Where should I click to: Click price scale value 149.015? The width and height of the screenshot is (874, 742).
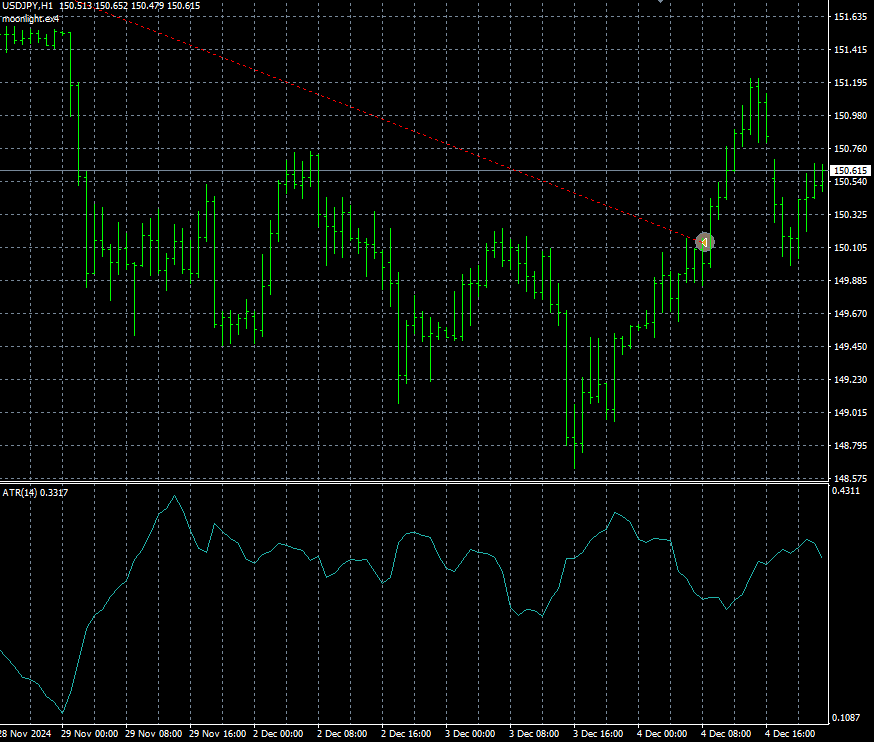(850, 413)
